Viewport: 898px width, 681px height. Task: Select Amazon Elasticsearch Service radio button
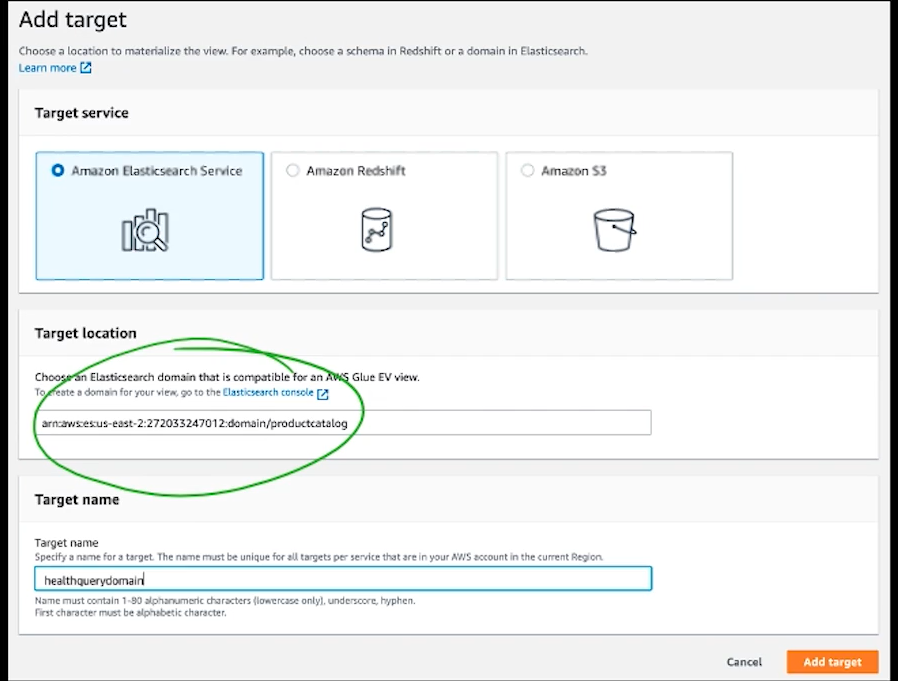coord(57,170)
